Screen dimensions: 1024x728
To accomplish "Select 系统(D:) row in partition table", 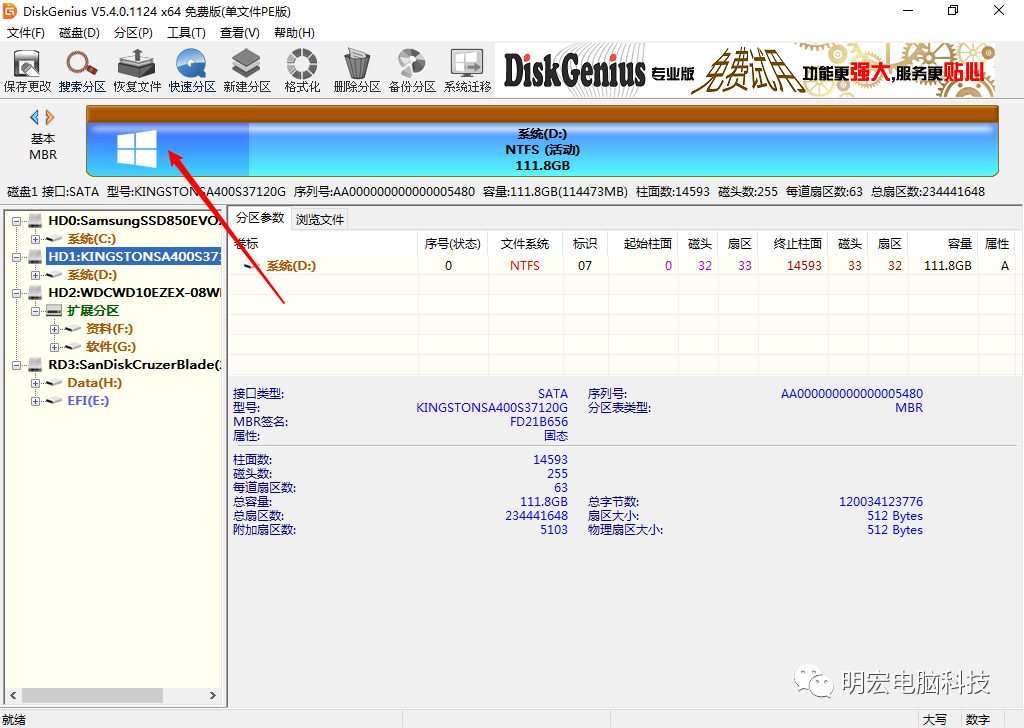I will (624, 266).
